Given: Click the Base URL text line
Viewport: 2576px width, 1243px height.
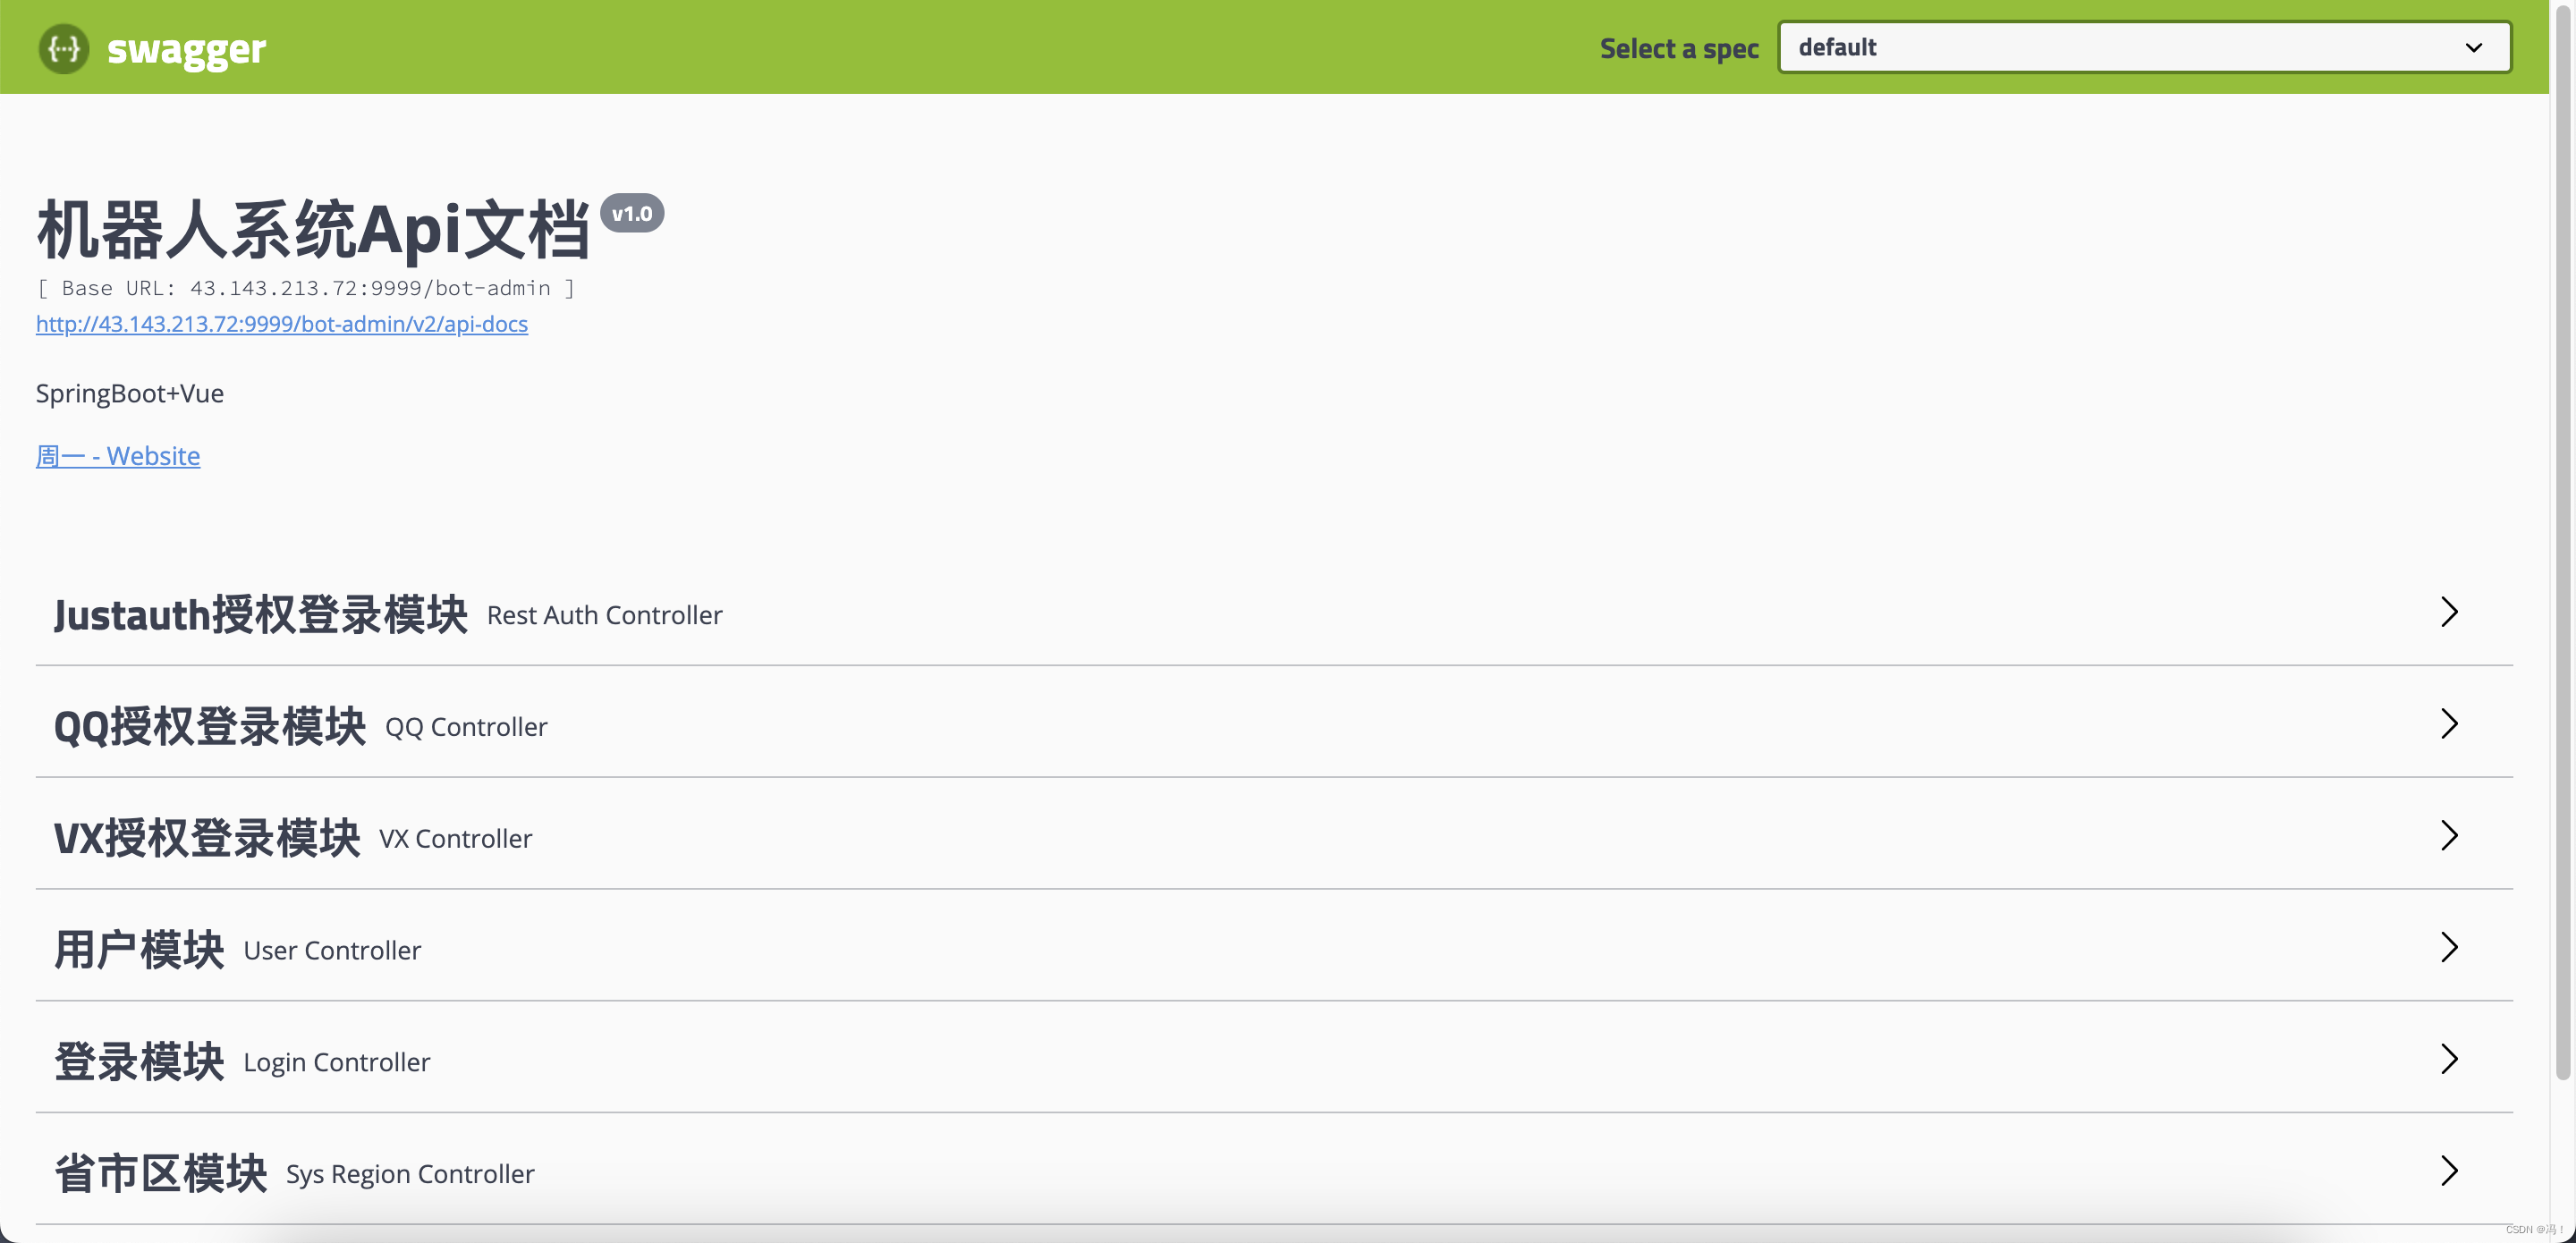Looking at the screenshot, I should coord(306,288).
